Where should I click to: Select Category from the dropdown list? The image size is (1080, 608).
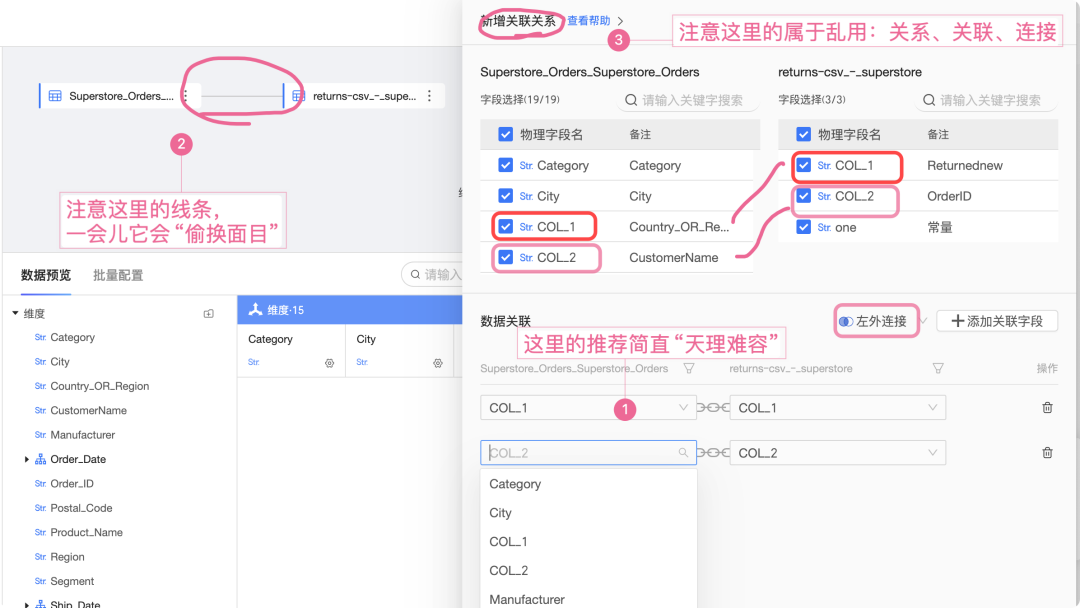tap(588, 484)
